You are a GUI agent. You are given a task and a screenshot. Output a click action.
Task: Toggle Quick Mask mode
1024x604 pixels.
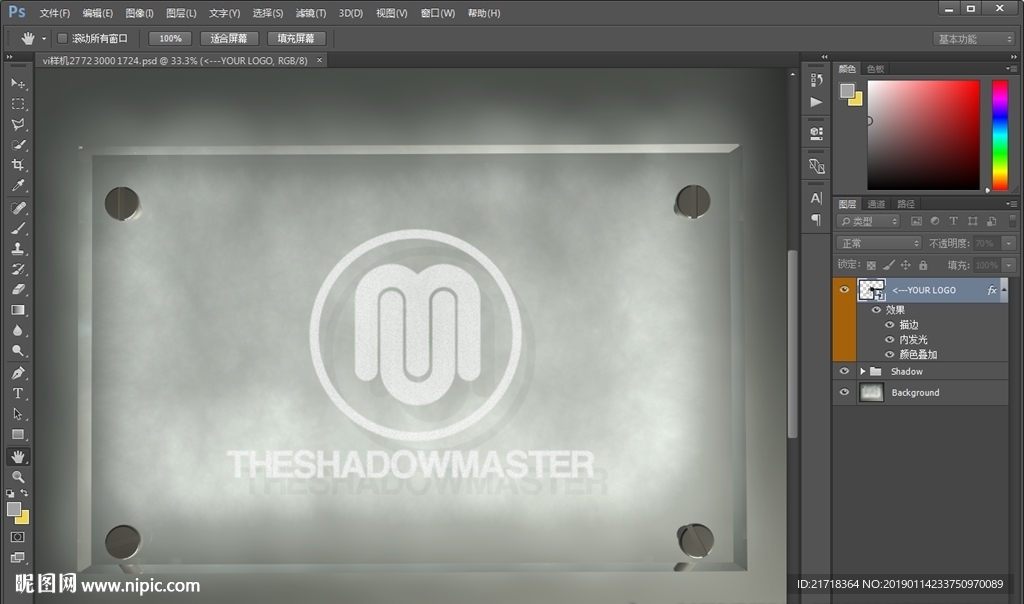(18, 537)
